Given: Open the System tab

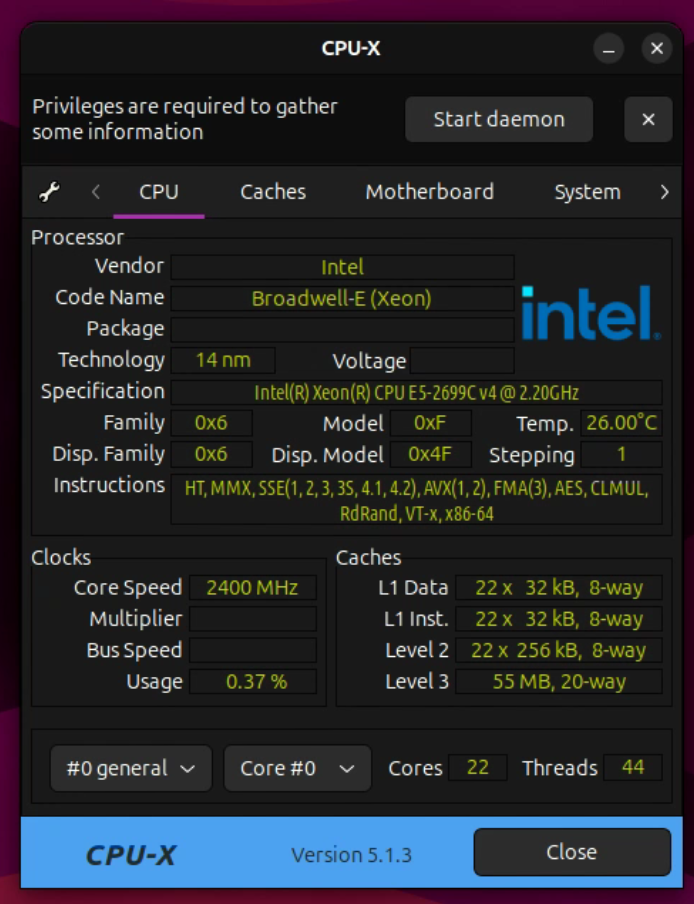Looking at the screenshot, I should coord(587,192).
